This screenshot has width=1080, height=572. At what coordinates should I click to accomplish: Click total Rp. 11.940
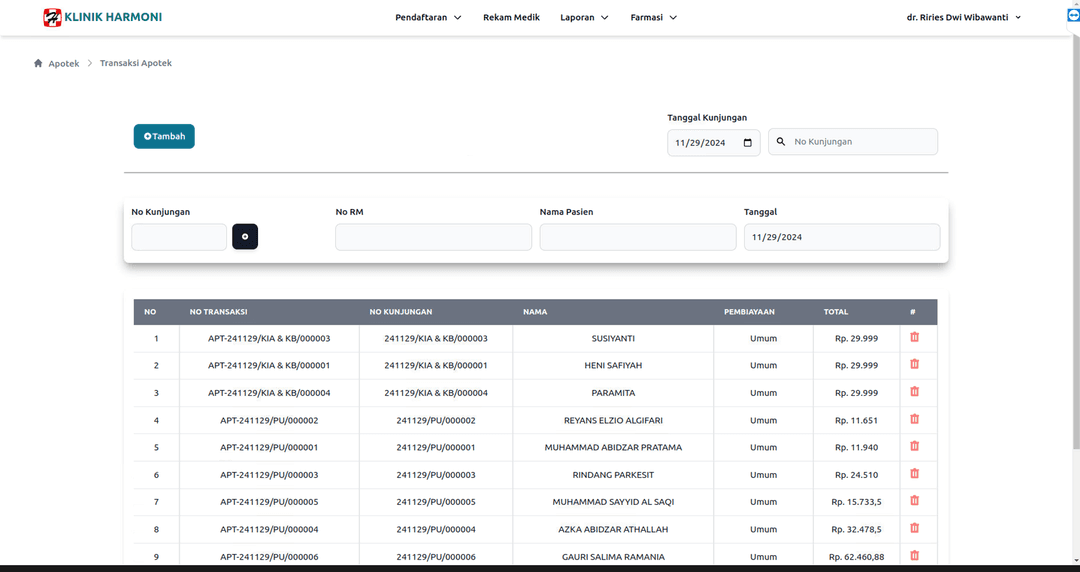856,447
